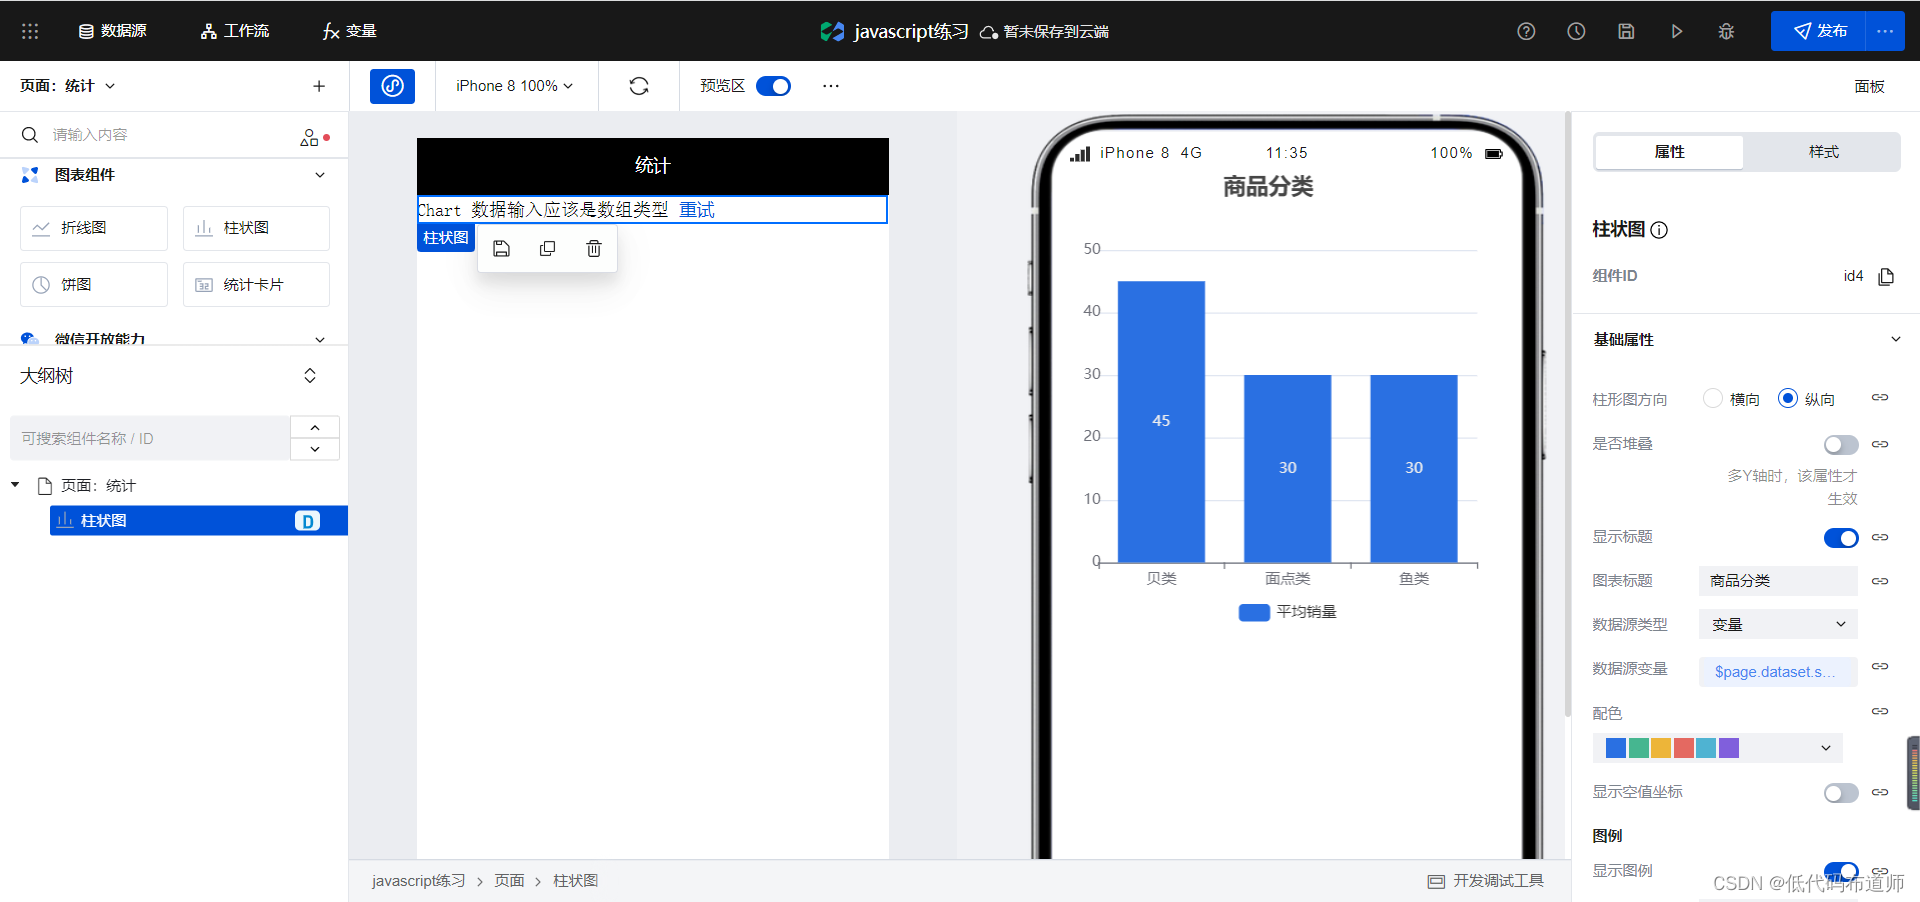Click the outline search up arrow

coord(315,427)
